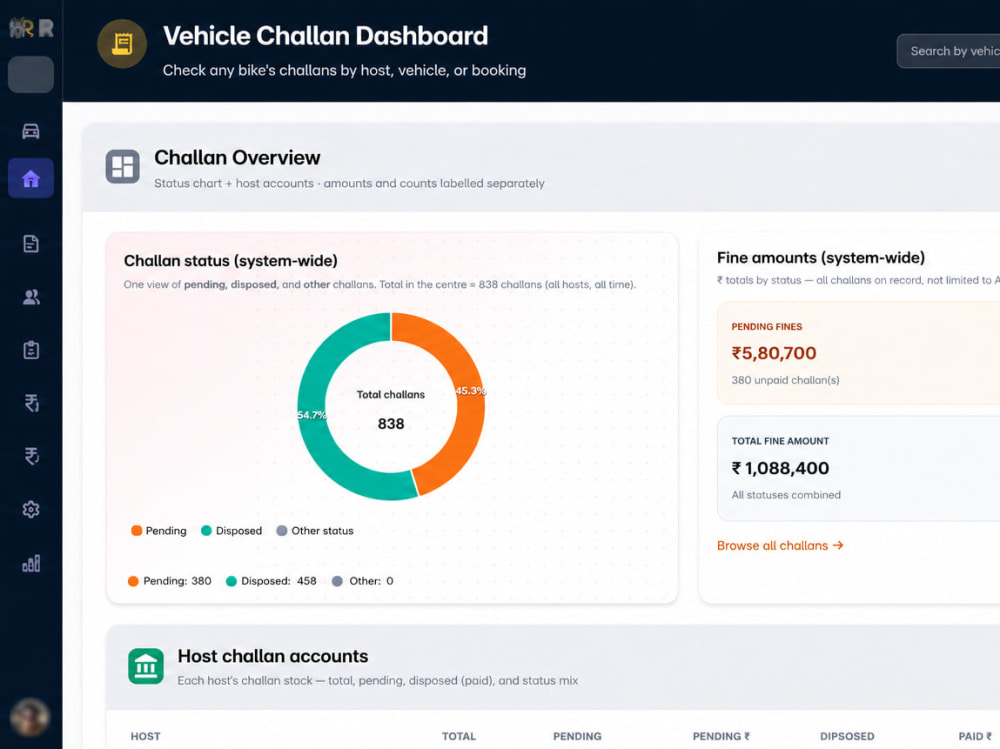The height and width of the screenshot is (749, 1000).
Task: Click the lower rupee sidebar icon
Action: coord(31,456)
